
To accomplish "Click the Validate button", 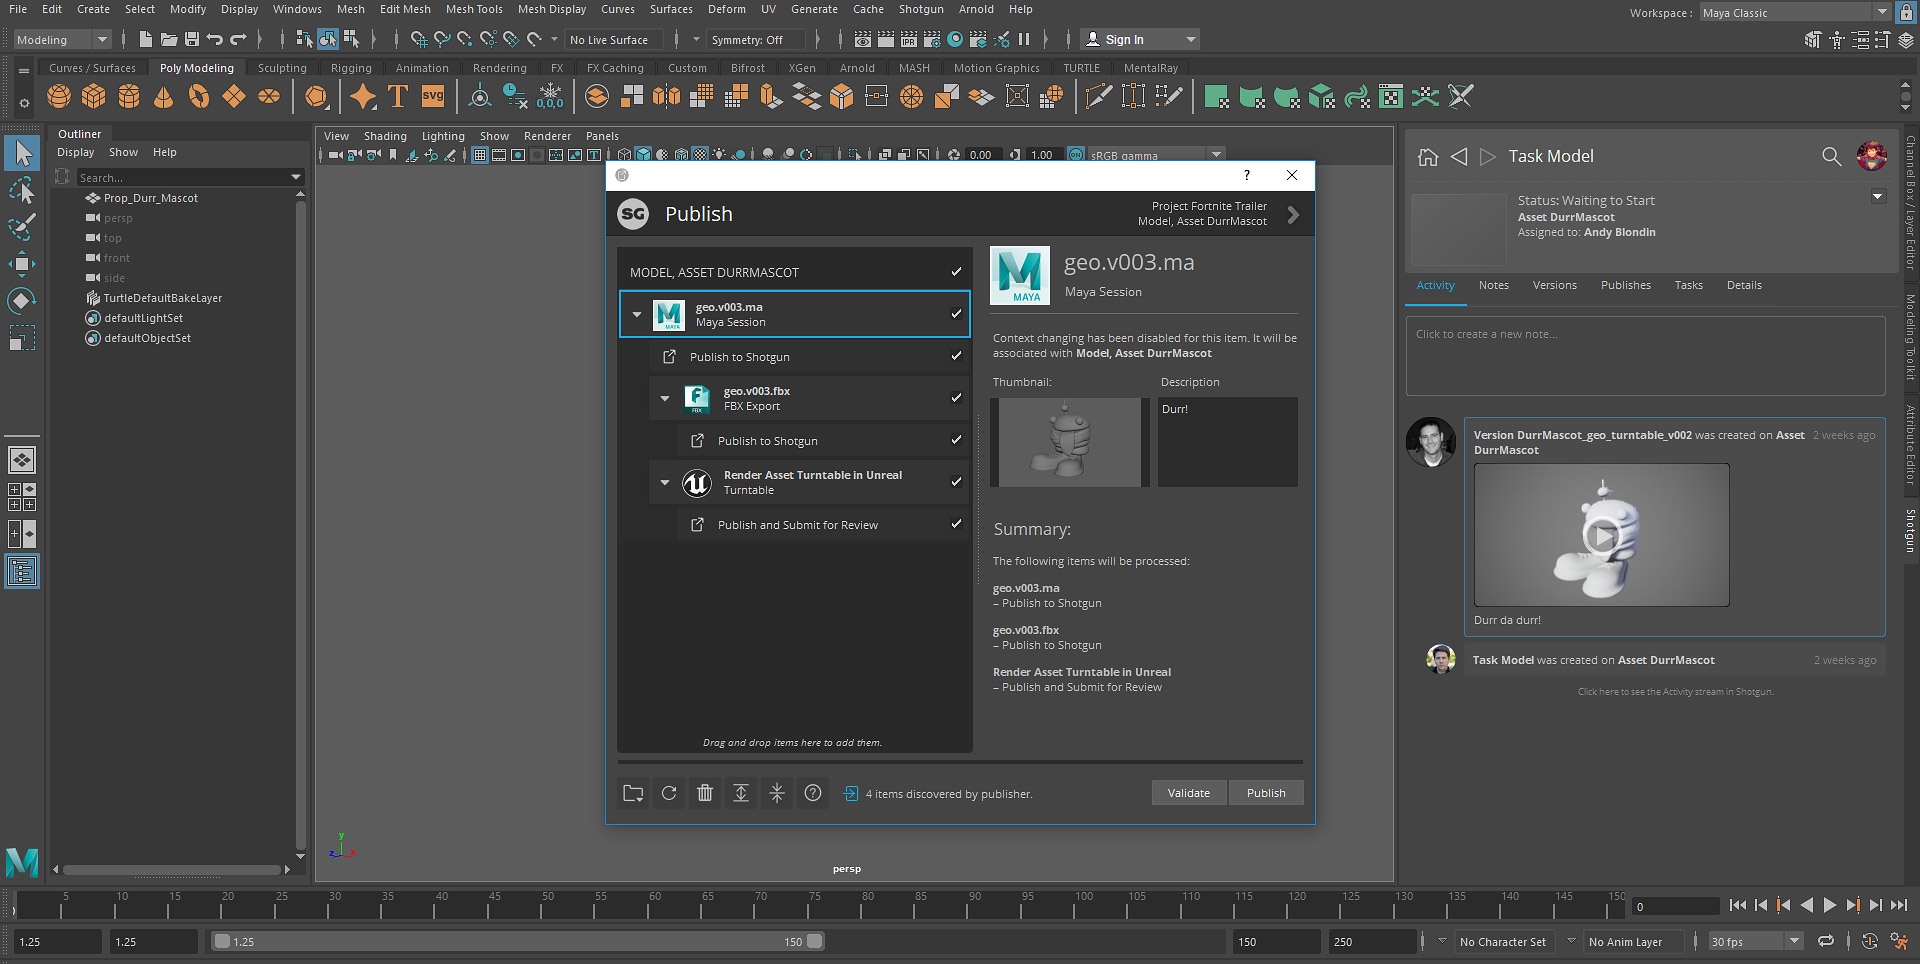I will coord(1188,793).
